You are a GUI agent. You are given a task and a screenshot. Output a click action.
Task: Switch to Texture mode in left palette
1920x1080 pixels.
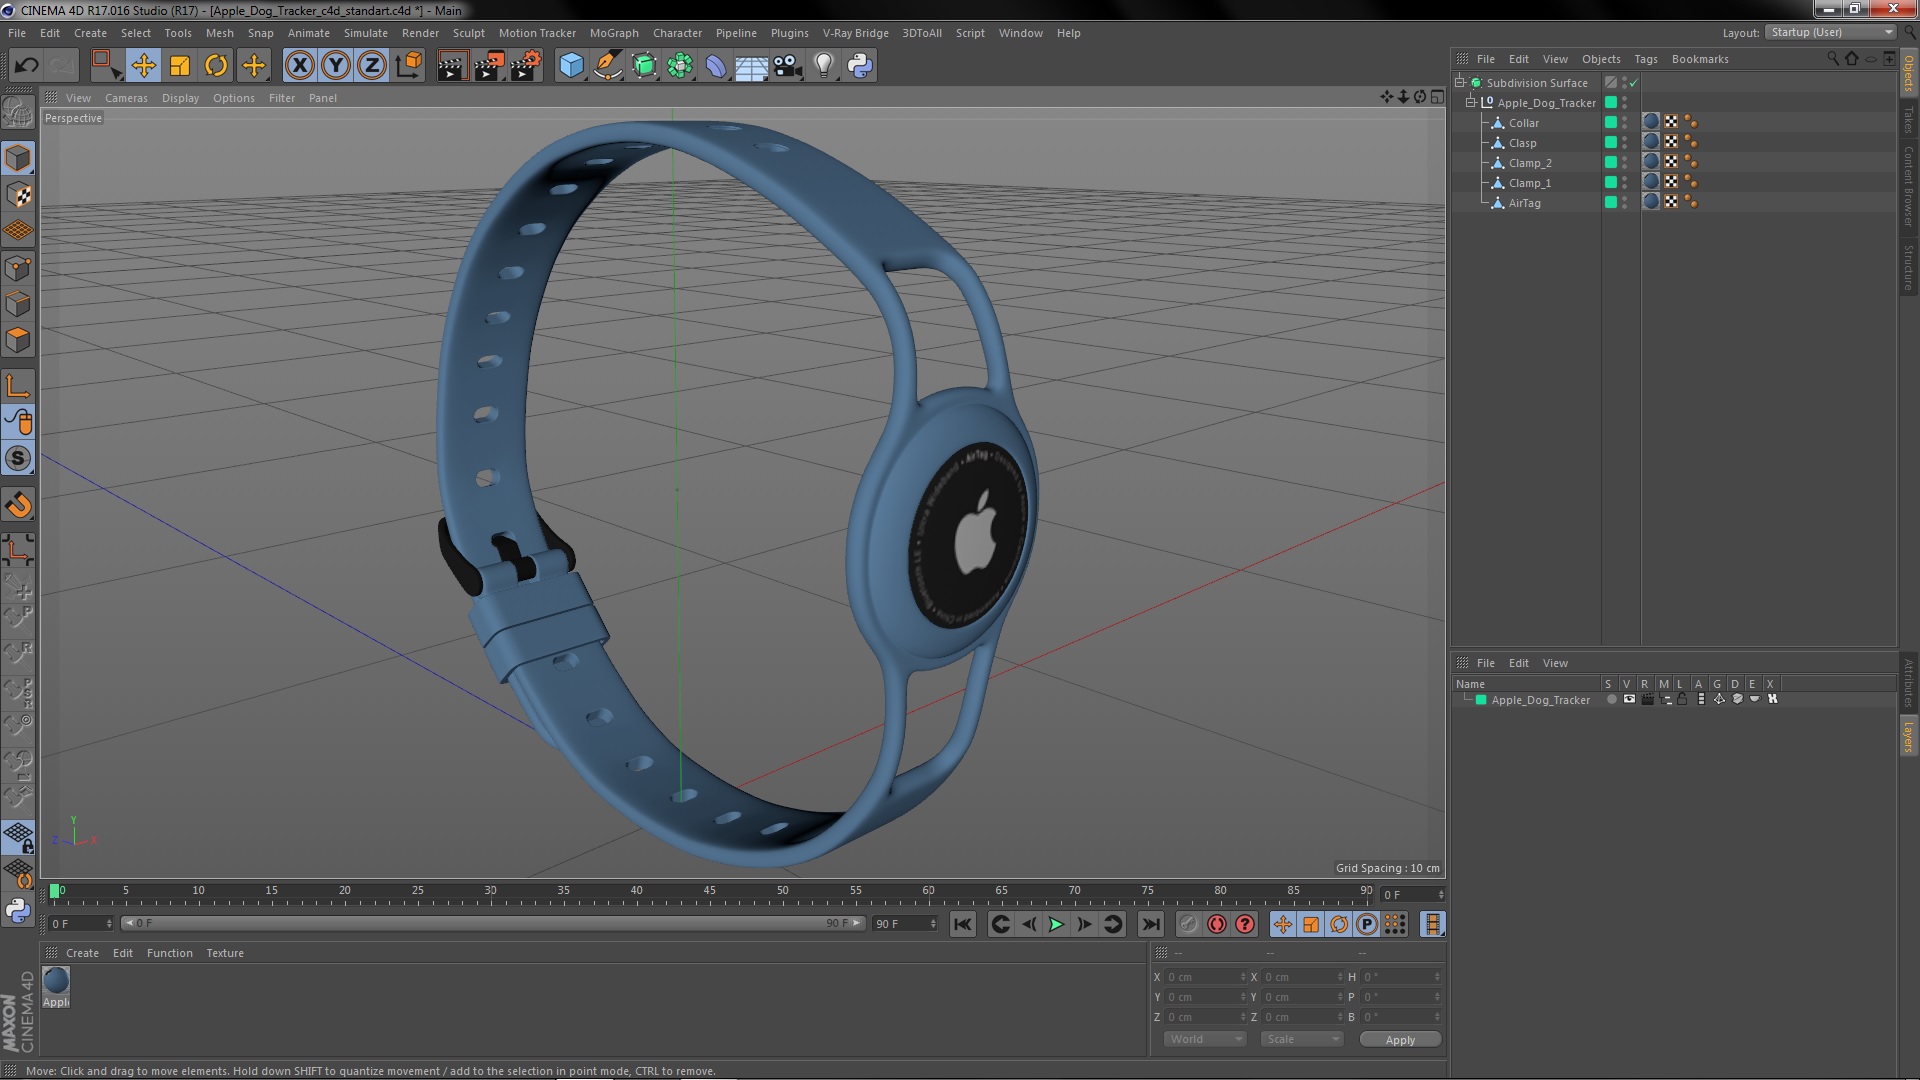(18, 194)
